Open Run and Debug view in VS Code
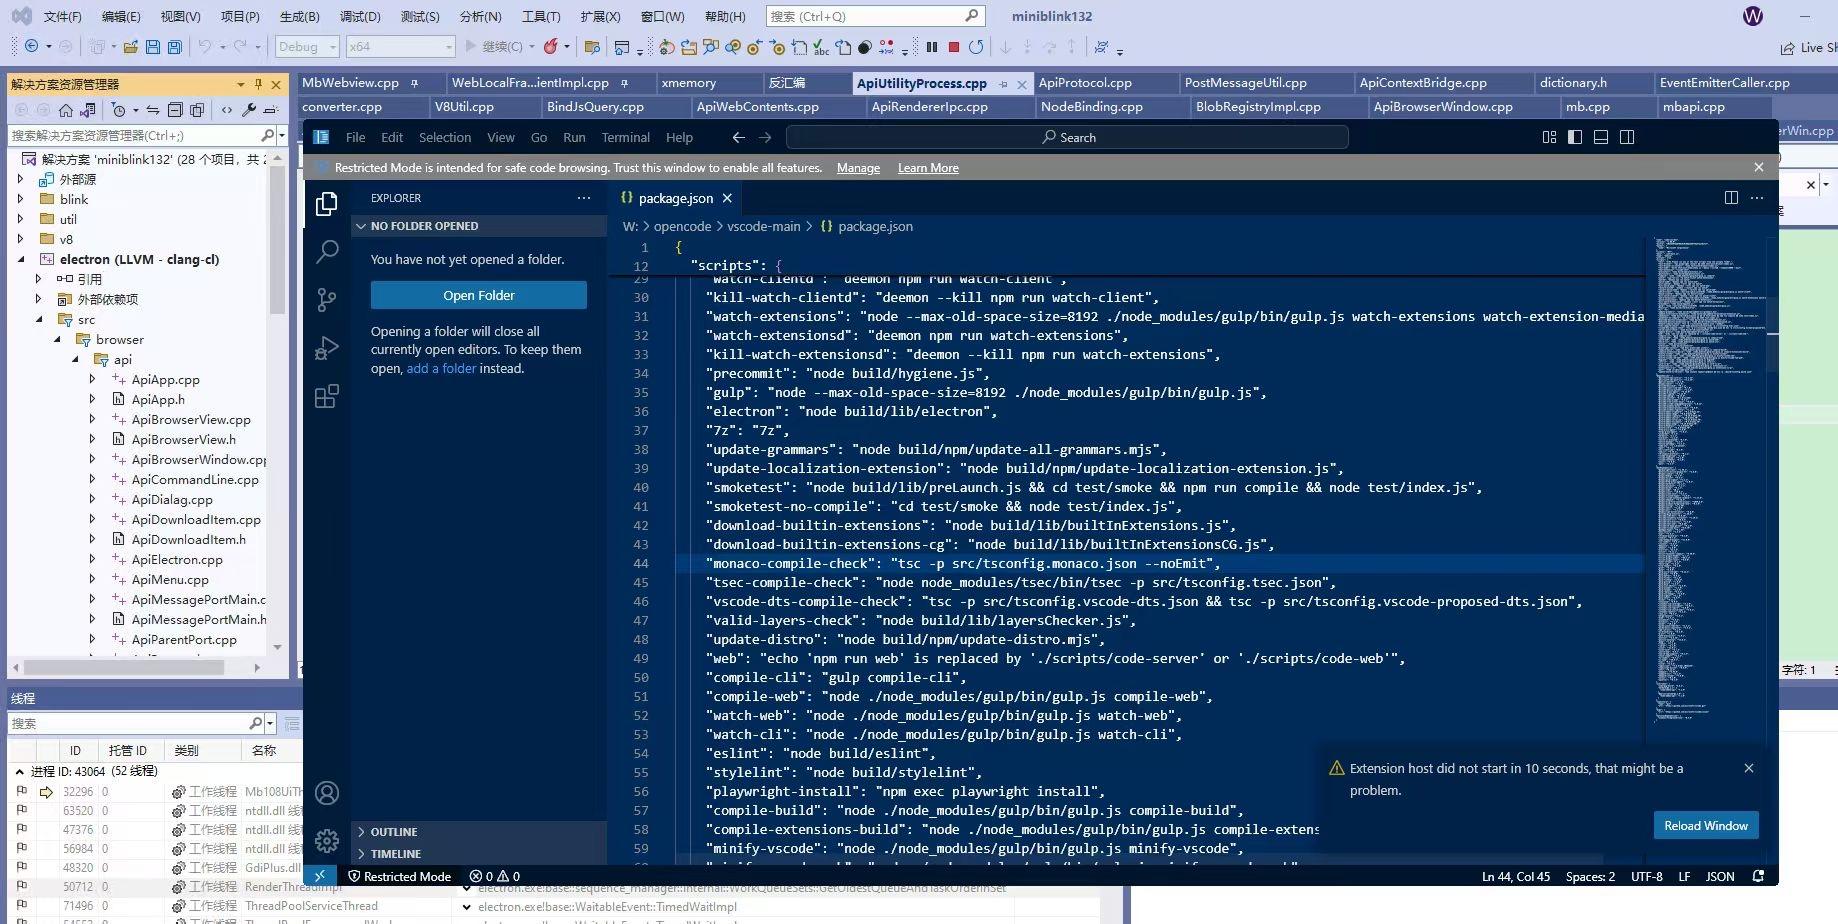 (x=327, y=348)
